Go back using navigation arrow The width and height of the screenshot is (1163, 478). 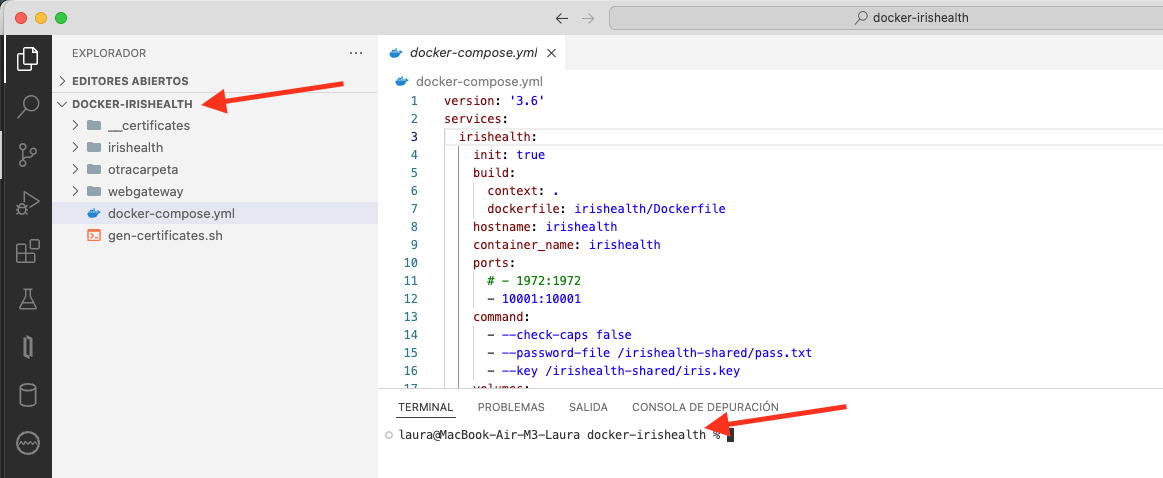562,18
